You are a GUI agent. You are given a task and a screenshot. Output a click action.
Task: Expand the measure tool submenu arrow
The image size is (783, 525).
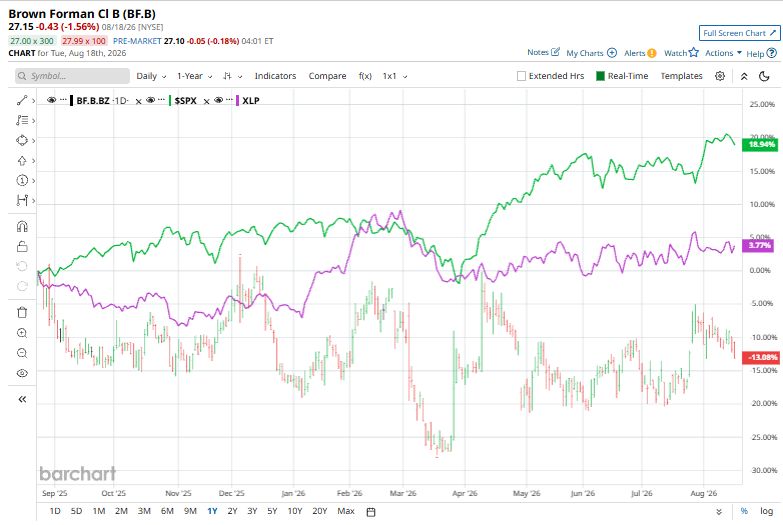coord(33,201)
